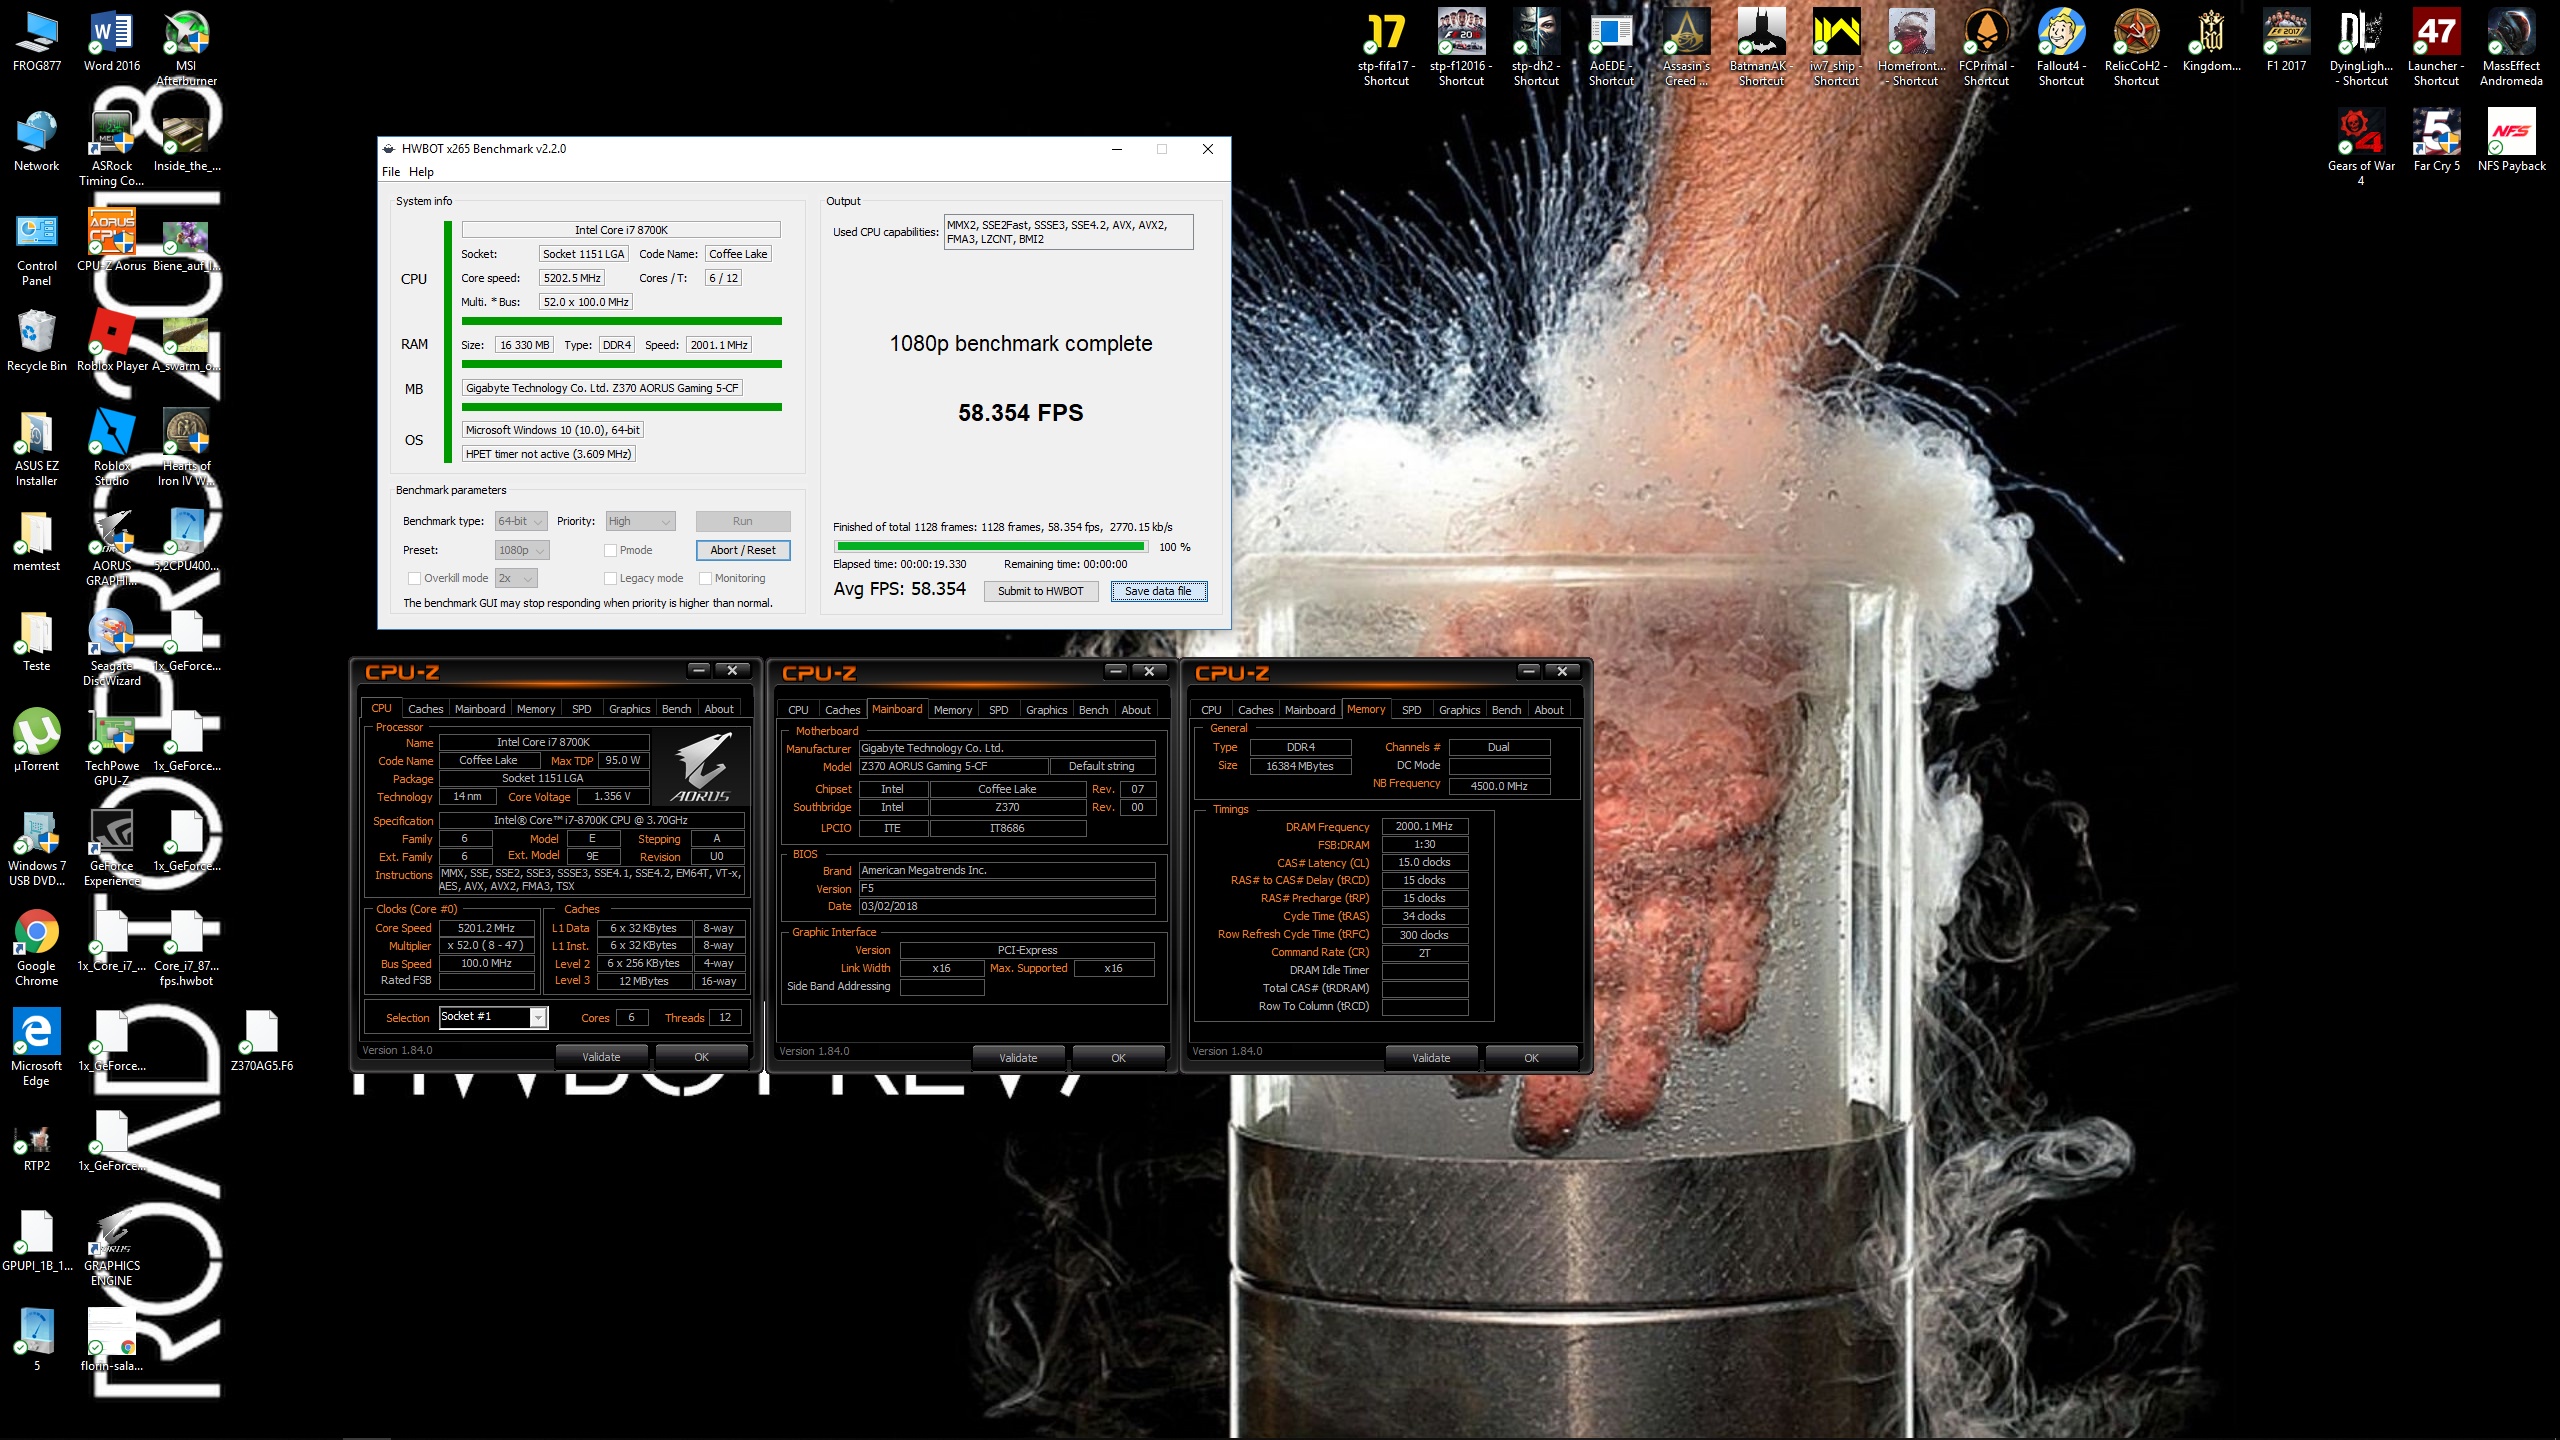Open AORUS GRAPHICS ENGINE icon

click(112, 1248)
